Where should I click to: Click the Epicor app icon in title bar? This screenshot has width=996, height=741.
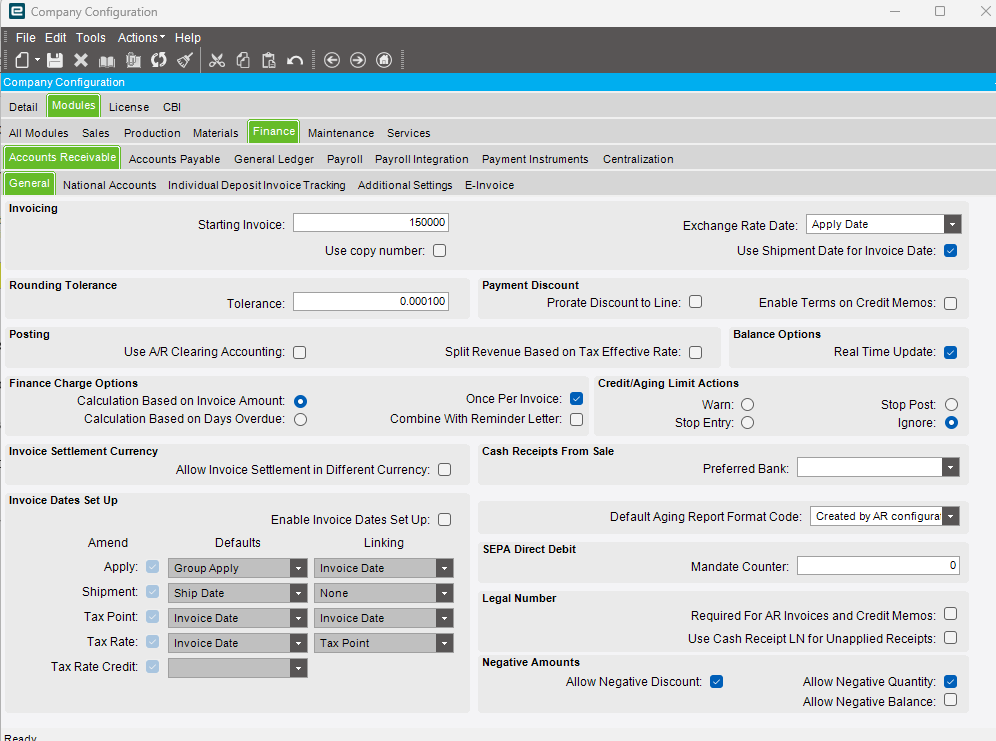(x=17, y=11)
